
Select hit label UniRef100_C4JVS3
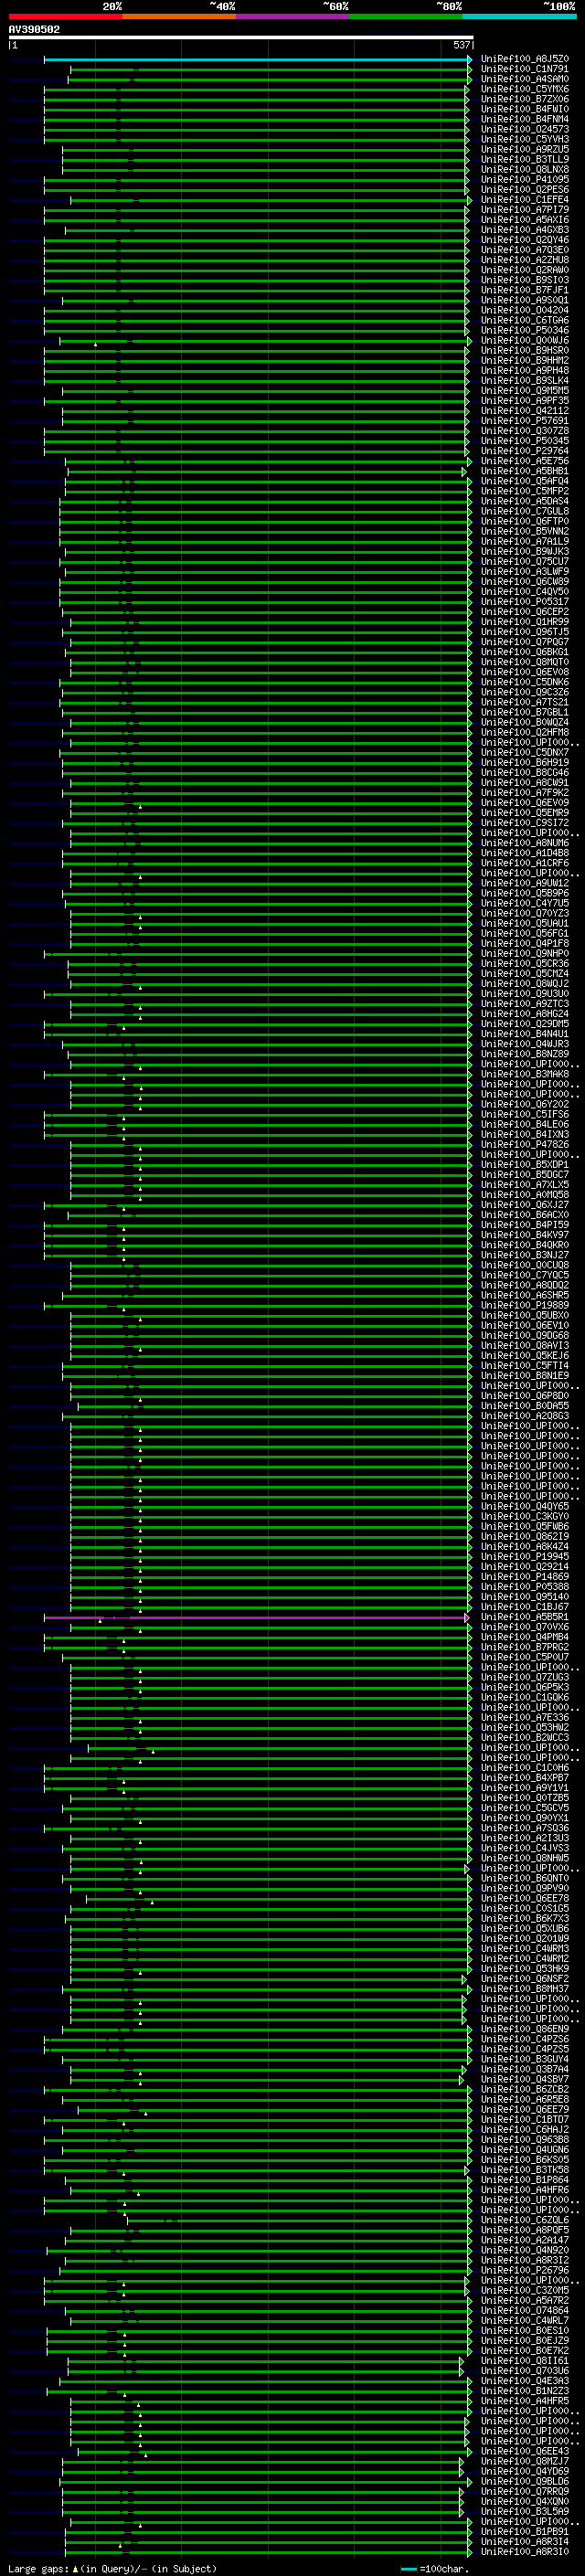[x=525, y=1848]
